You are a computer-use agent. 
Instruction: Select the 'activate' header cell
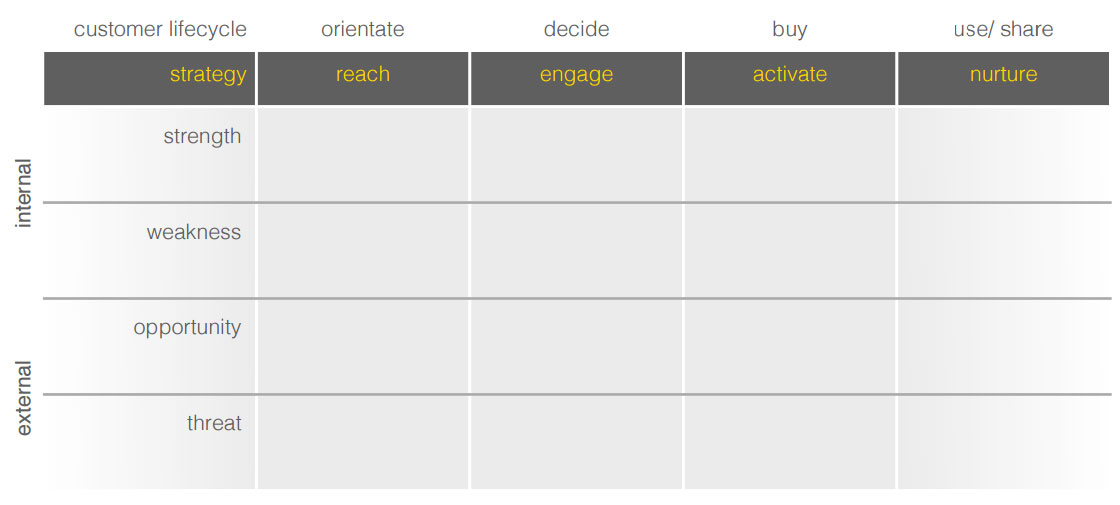(790, 75)
